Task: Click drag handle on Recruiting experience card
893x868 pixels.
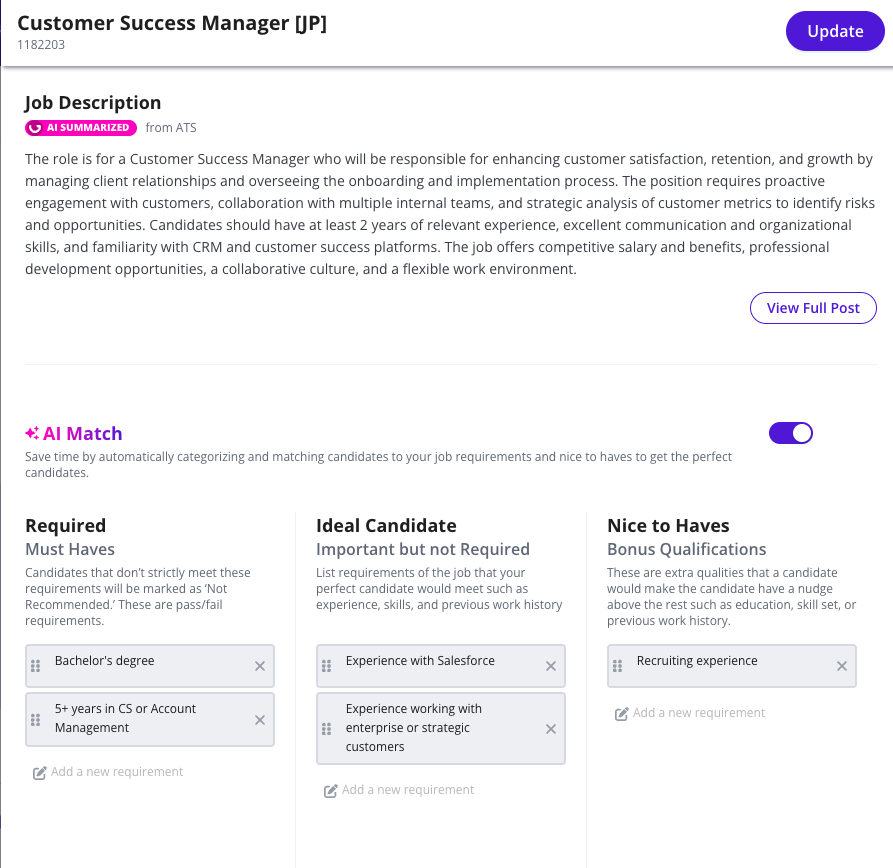Action: (x=618, y=666)
